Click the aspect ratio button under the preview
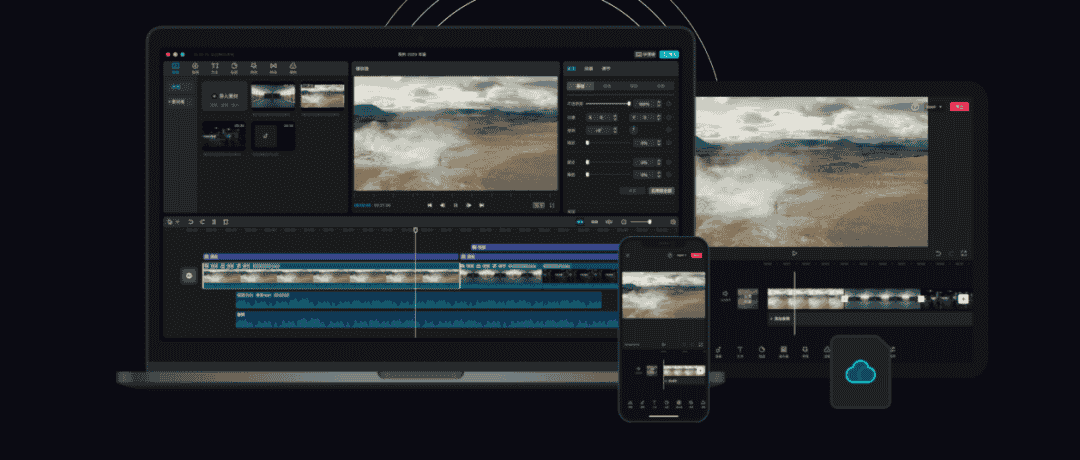The height and width of the screenshot is (460, 1080). point(538,205)
